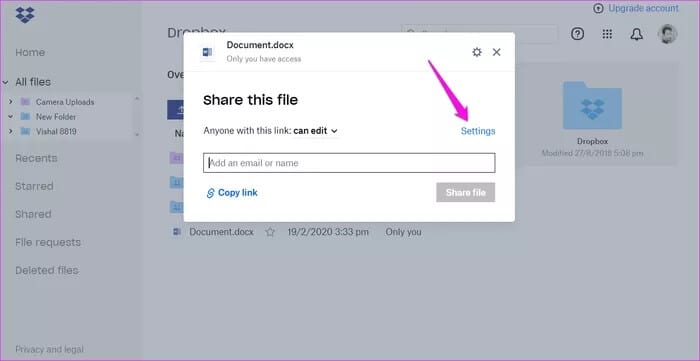Open File requests in sidebar
Viewport: 700px width, 361px height.
(48, 242)
